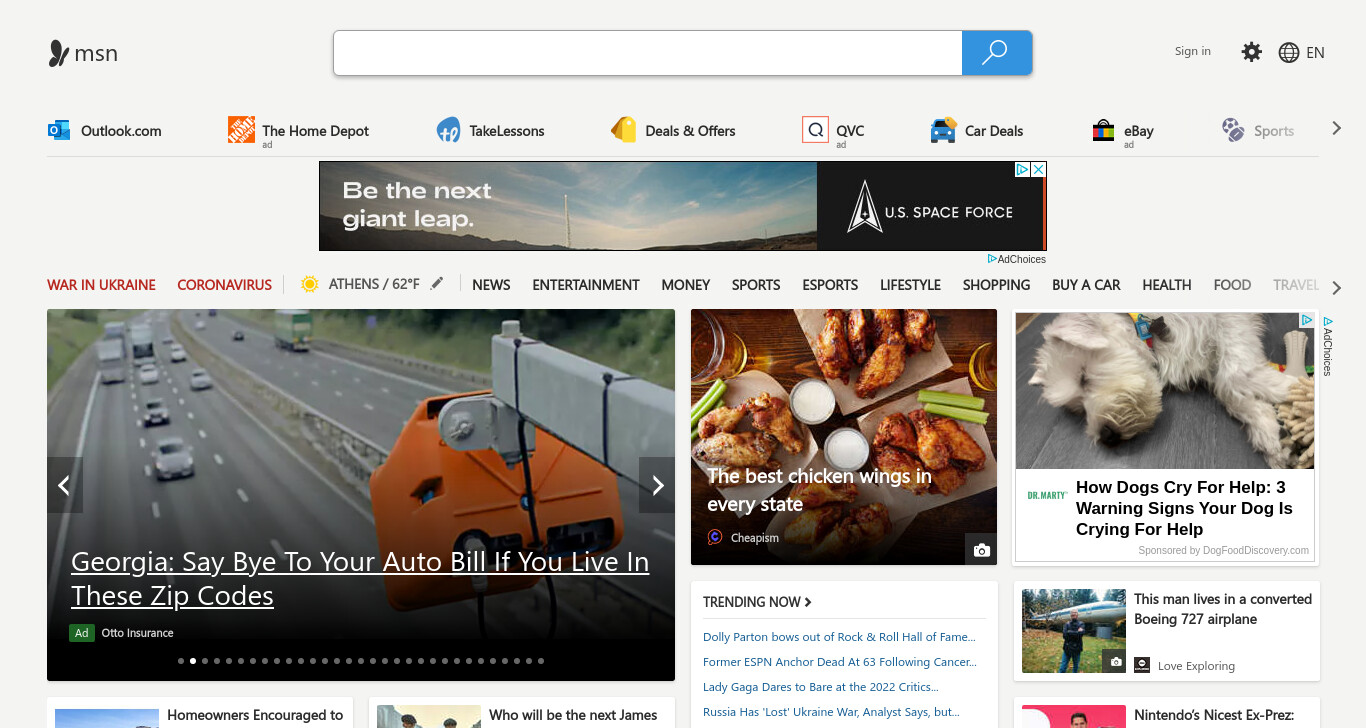Click Athens 62°F weather text
This screenshot has width=1366, height=728.
click(374, 284)
